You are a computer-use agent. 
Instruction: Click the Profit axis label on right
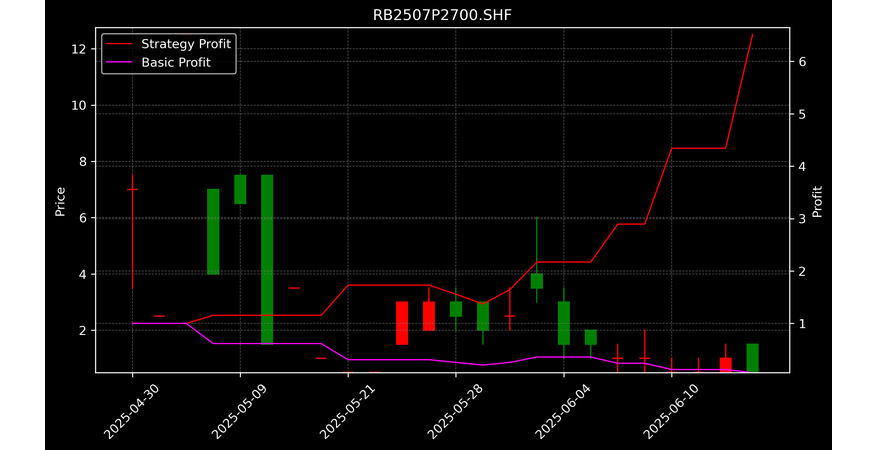(817, 201)
